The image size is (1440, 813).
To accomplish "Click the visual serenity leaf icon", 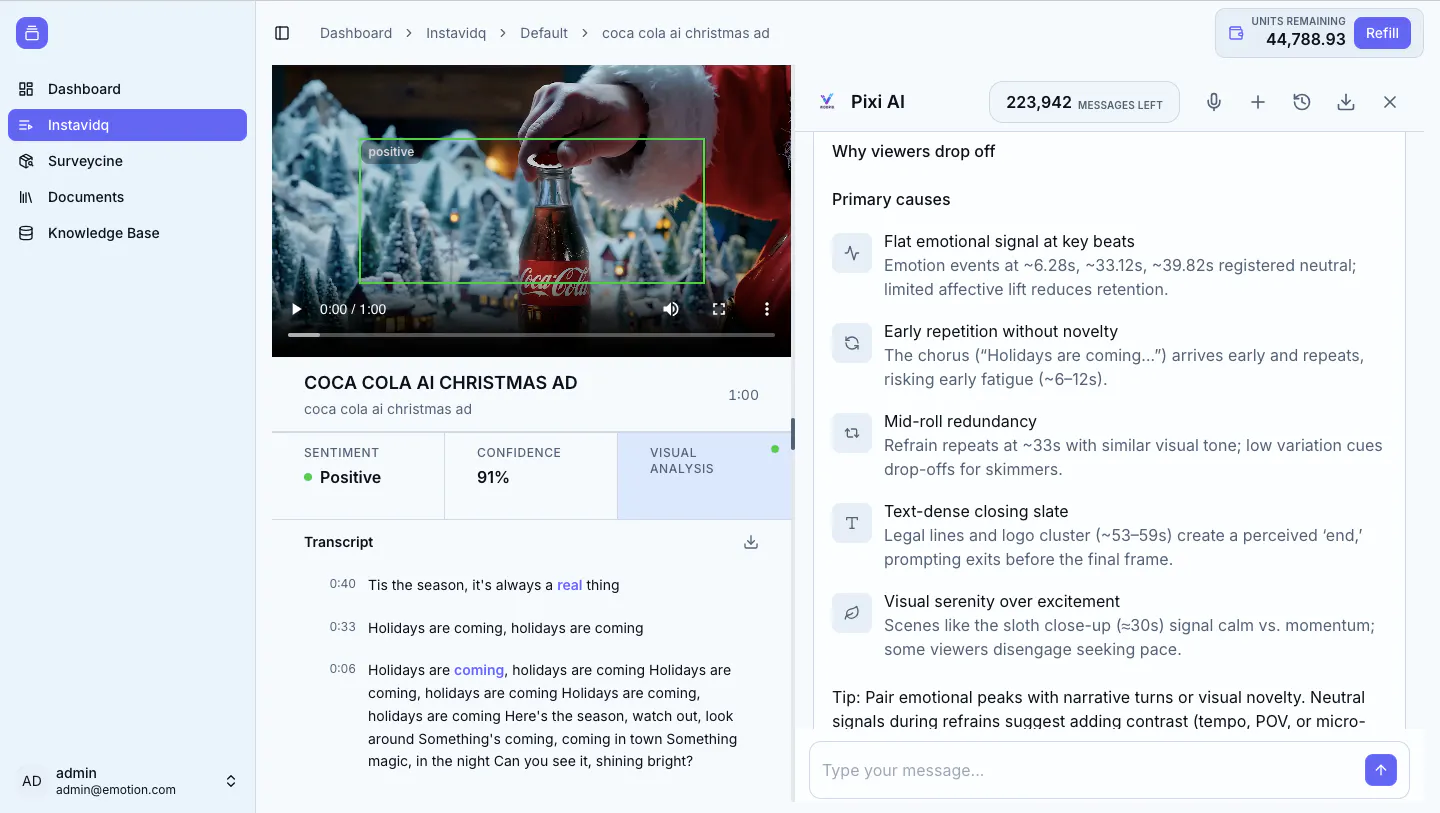I will (x=852, y=613).
